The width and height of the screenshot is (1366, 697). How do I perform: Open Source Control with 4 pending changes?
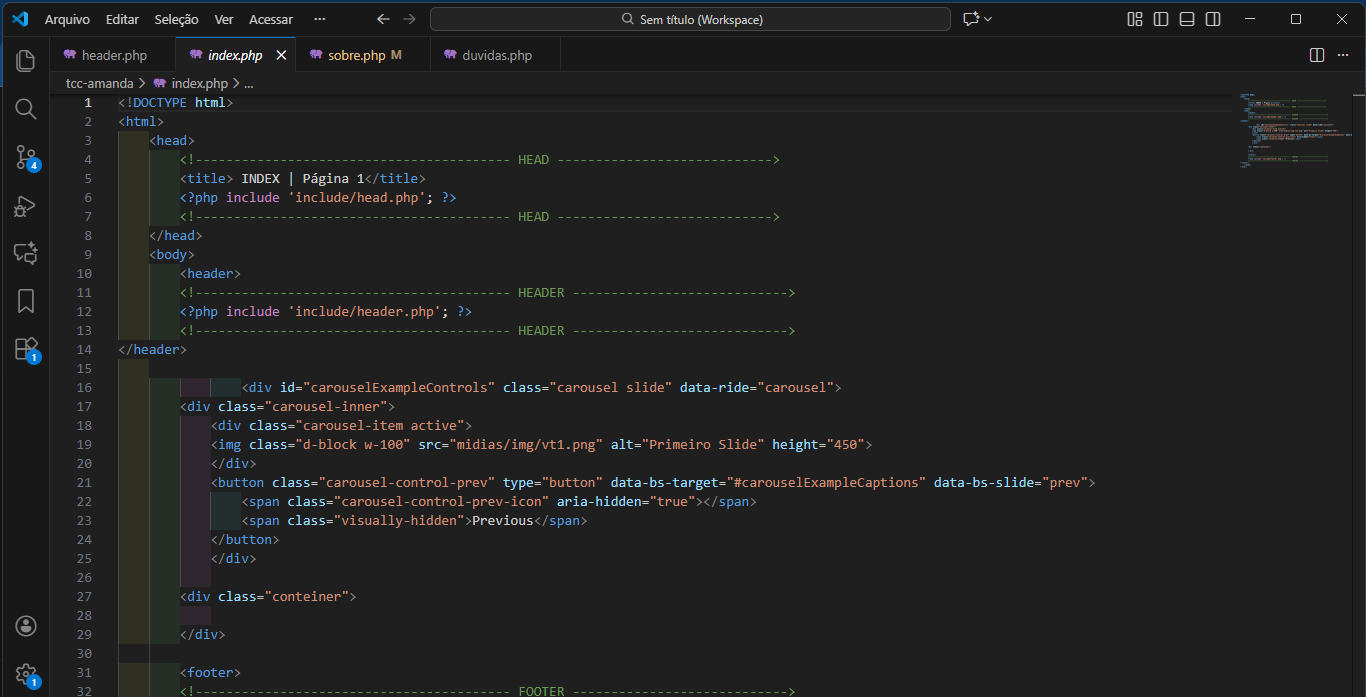26,157
